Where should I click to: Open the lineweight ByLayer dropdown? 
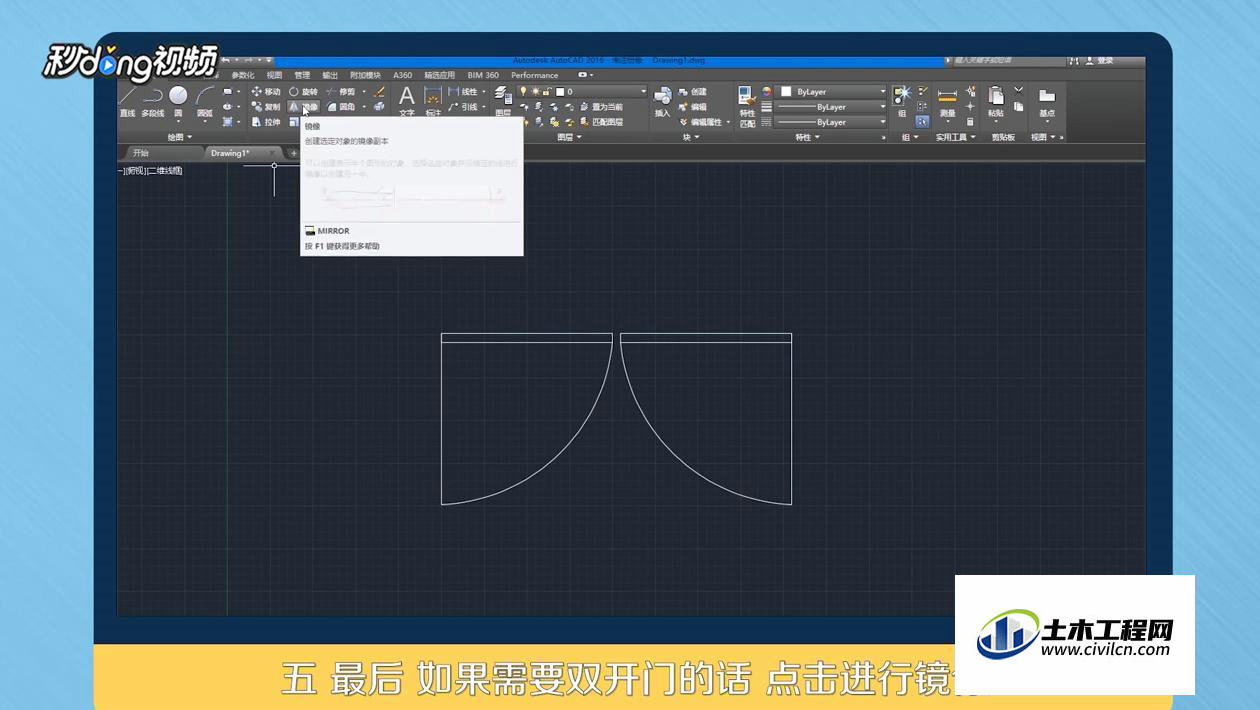coord(882,107)
